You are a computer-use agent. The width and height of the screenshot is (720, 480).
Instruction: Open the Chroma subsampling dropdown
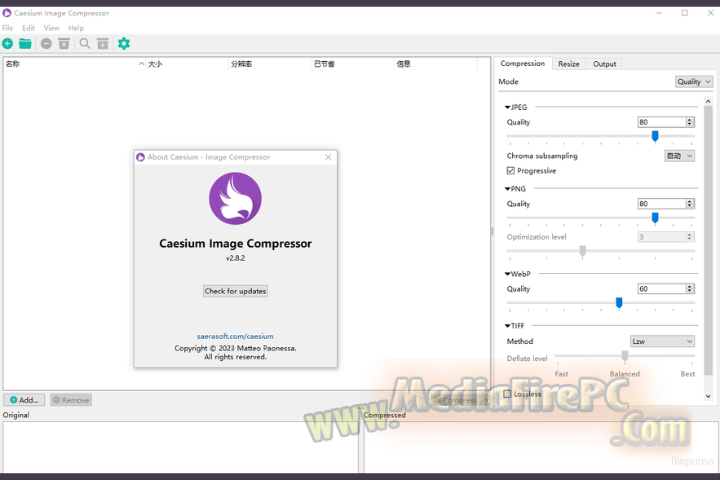[x=680, y=156]
